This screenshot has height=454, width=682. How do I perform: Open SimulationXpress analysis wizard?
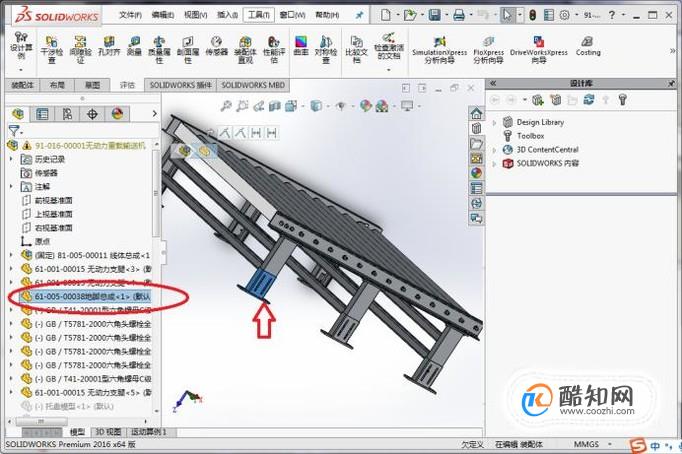tap(439, 50)
